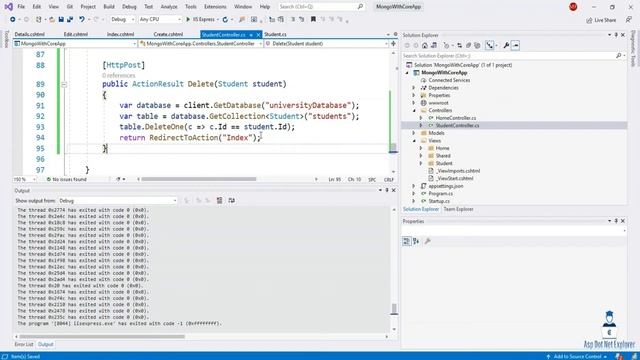Click the Visual Studio logo icon
The width and height of the screenshot is (640, 360).
(8, 7)
